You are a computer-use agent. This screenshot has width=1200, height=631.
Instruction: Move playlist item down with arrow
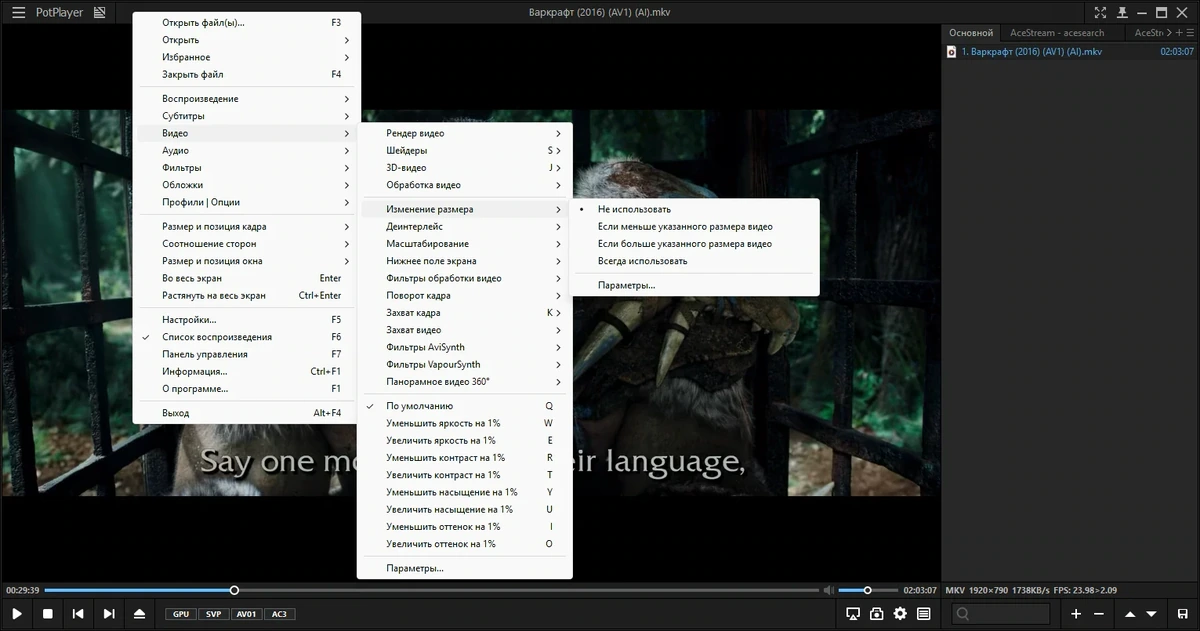pyautogui.click(x=1152, y=613)
